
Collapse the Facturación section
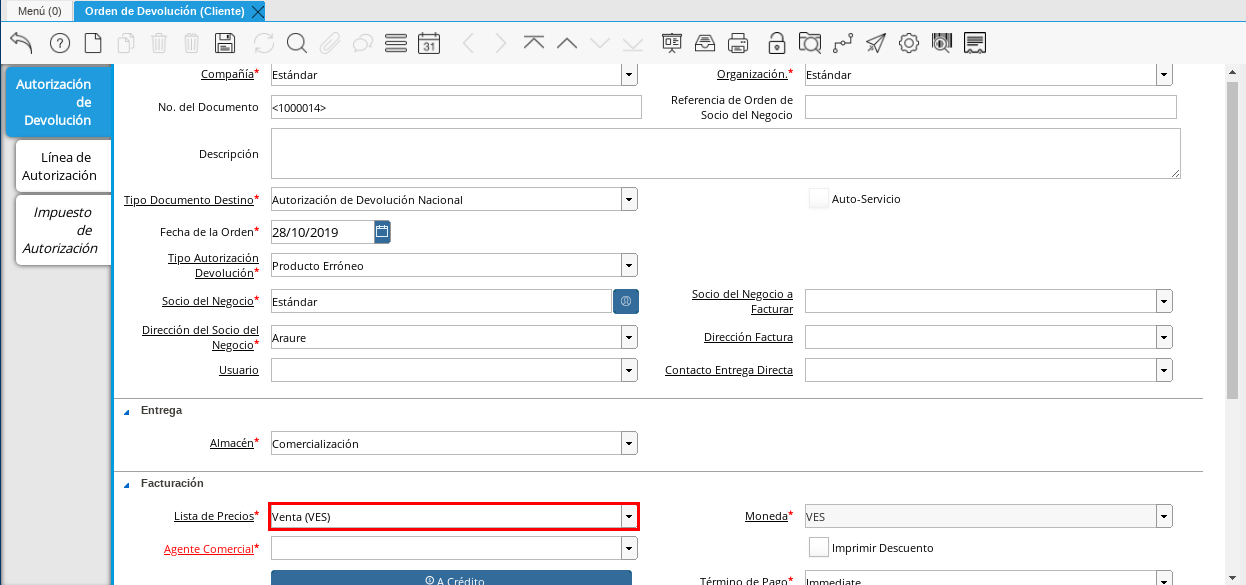coord(127,484)
